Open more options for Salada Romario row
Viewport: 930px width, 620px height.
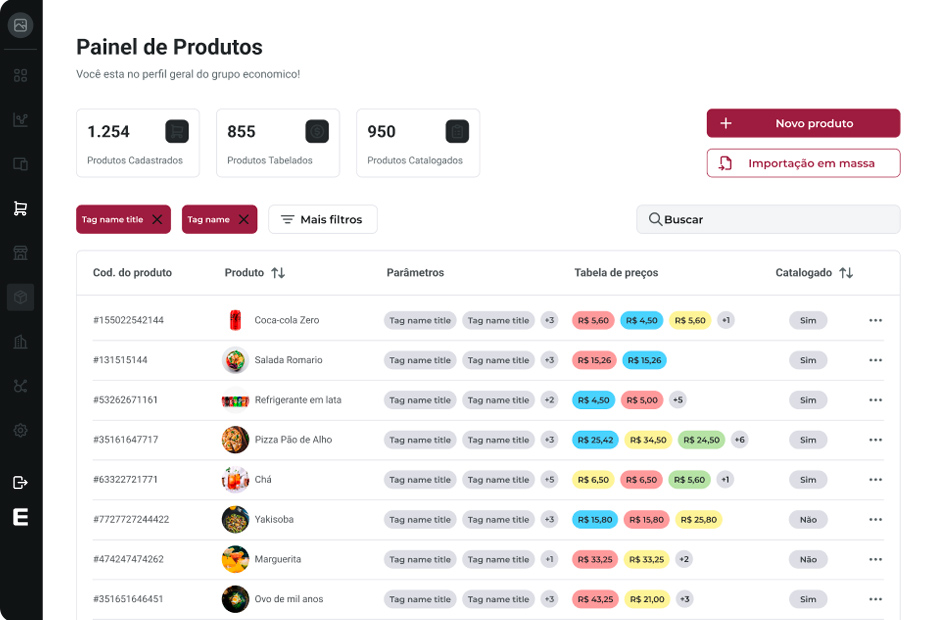pos(875,360)
